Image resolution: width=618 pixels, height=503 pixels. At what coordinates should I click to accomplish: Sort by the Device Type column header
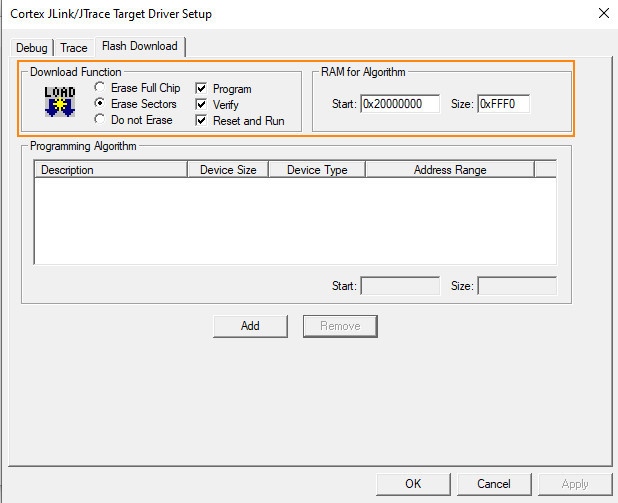pos(317,170)
